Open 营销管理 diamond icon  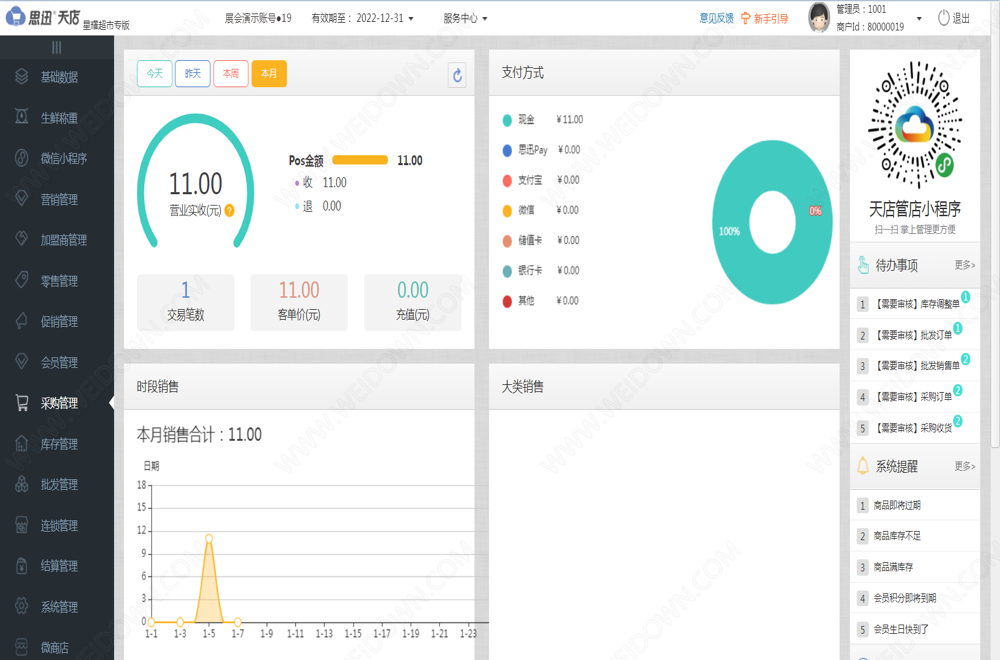pos(22,199)
